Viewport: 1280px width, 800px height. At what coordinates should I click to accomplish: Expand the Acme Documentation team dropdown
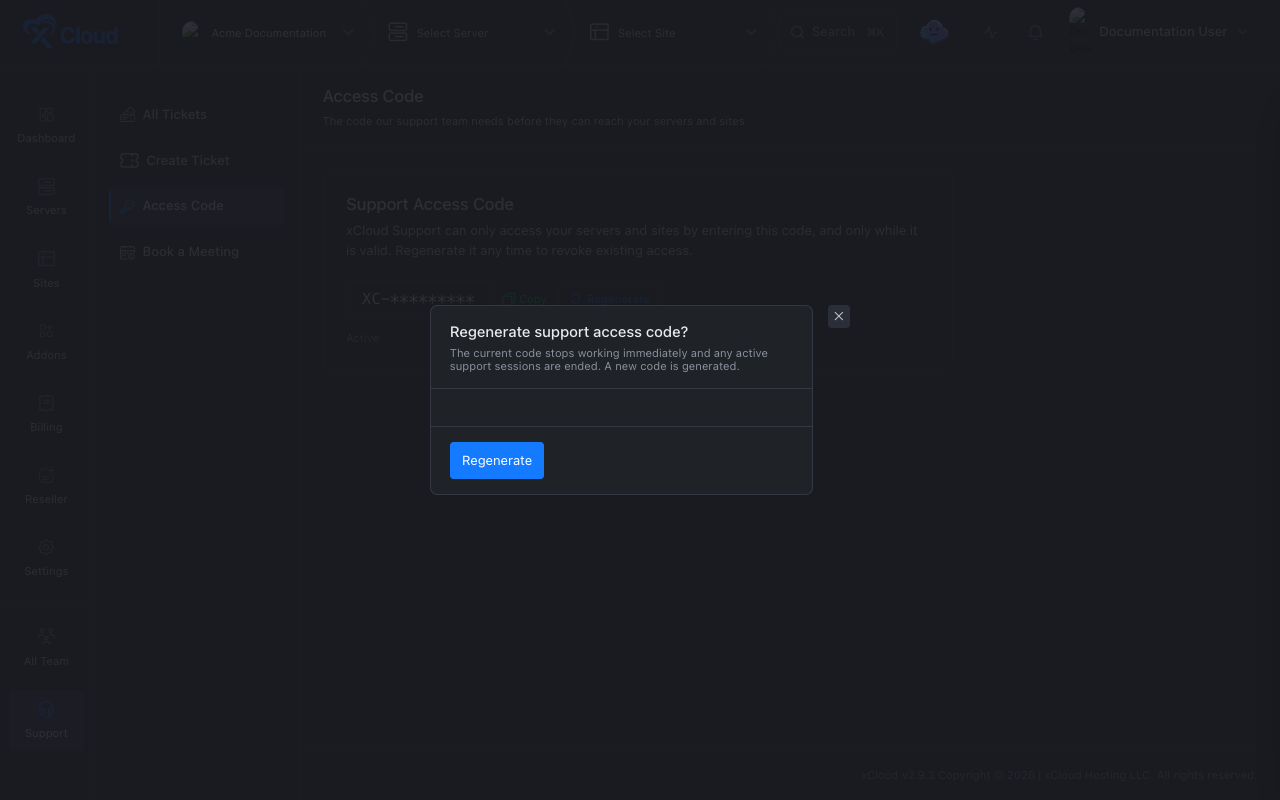(268, 32)
